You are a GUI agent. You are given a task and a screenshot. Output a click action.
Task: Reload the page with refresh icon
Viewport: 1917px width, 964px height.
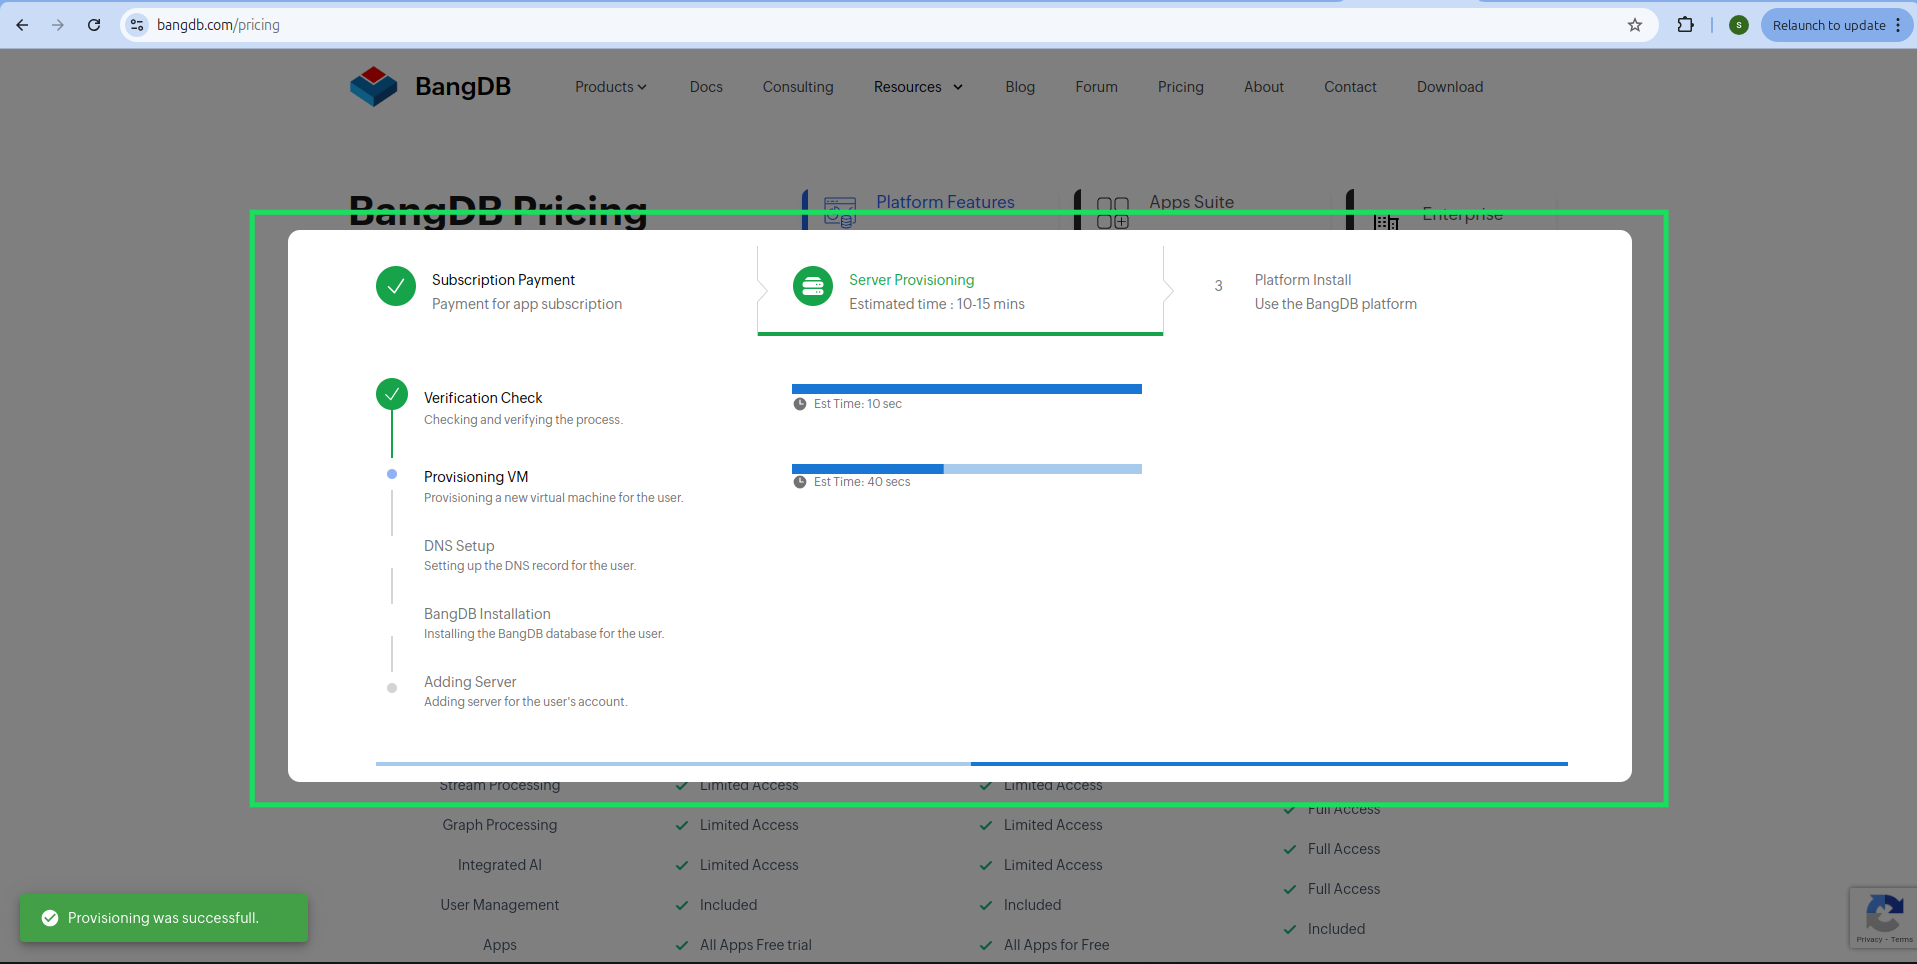pos(94,25)
